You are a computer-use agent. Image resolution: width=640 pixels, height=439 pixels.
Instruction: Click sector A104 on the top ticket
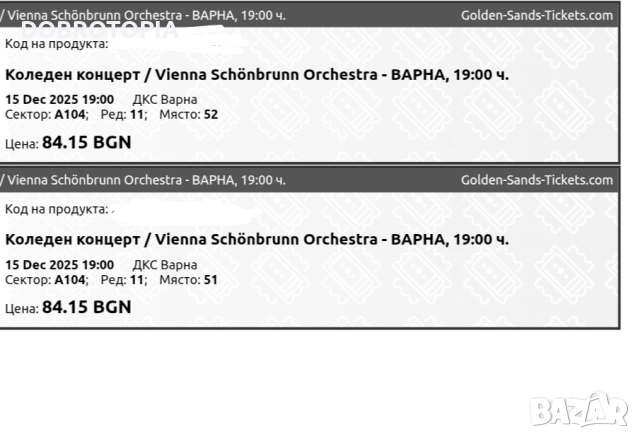[x=70, y=114]
